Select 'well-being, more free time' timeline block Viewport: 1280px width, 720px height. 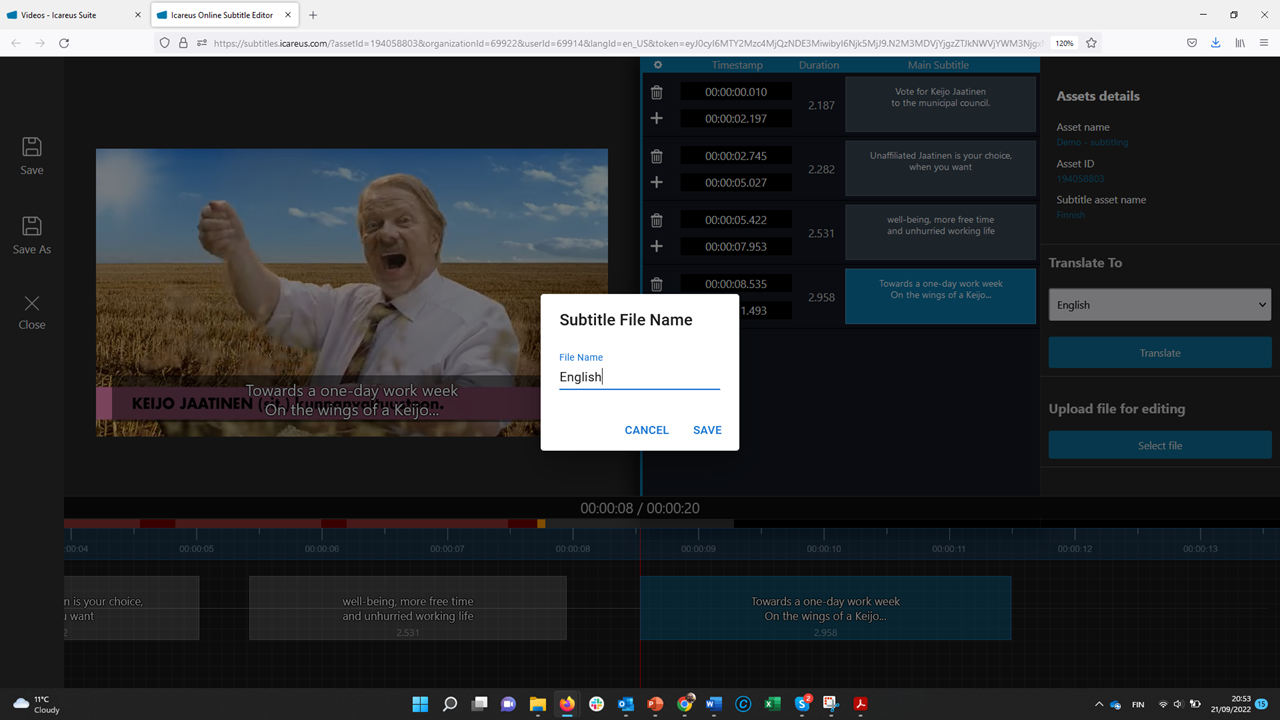[x=407, y=608]
